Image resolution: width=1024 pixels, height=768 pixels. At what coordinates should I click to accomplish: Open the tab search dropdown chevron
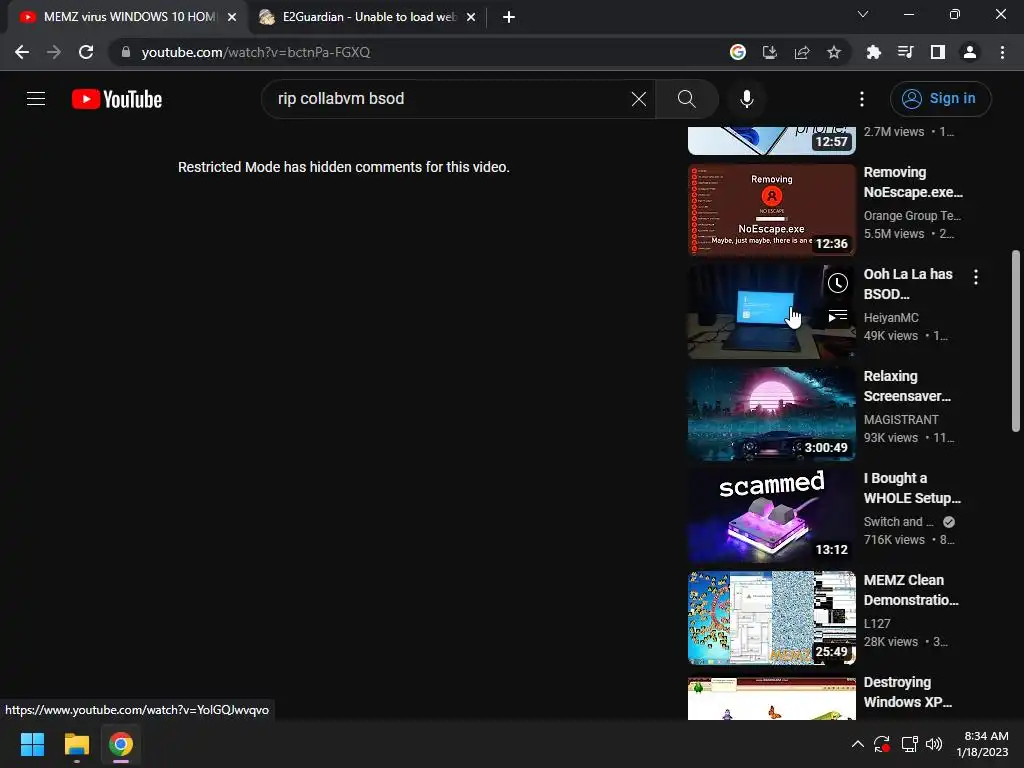tap(863, 14)
